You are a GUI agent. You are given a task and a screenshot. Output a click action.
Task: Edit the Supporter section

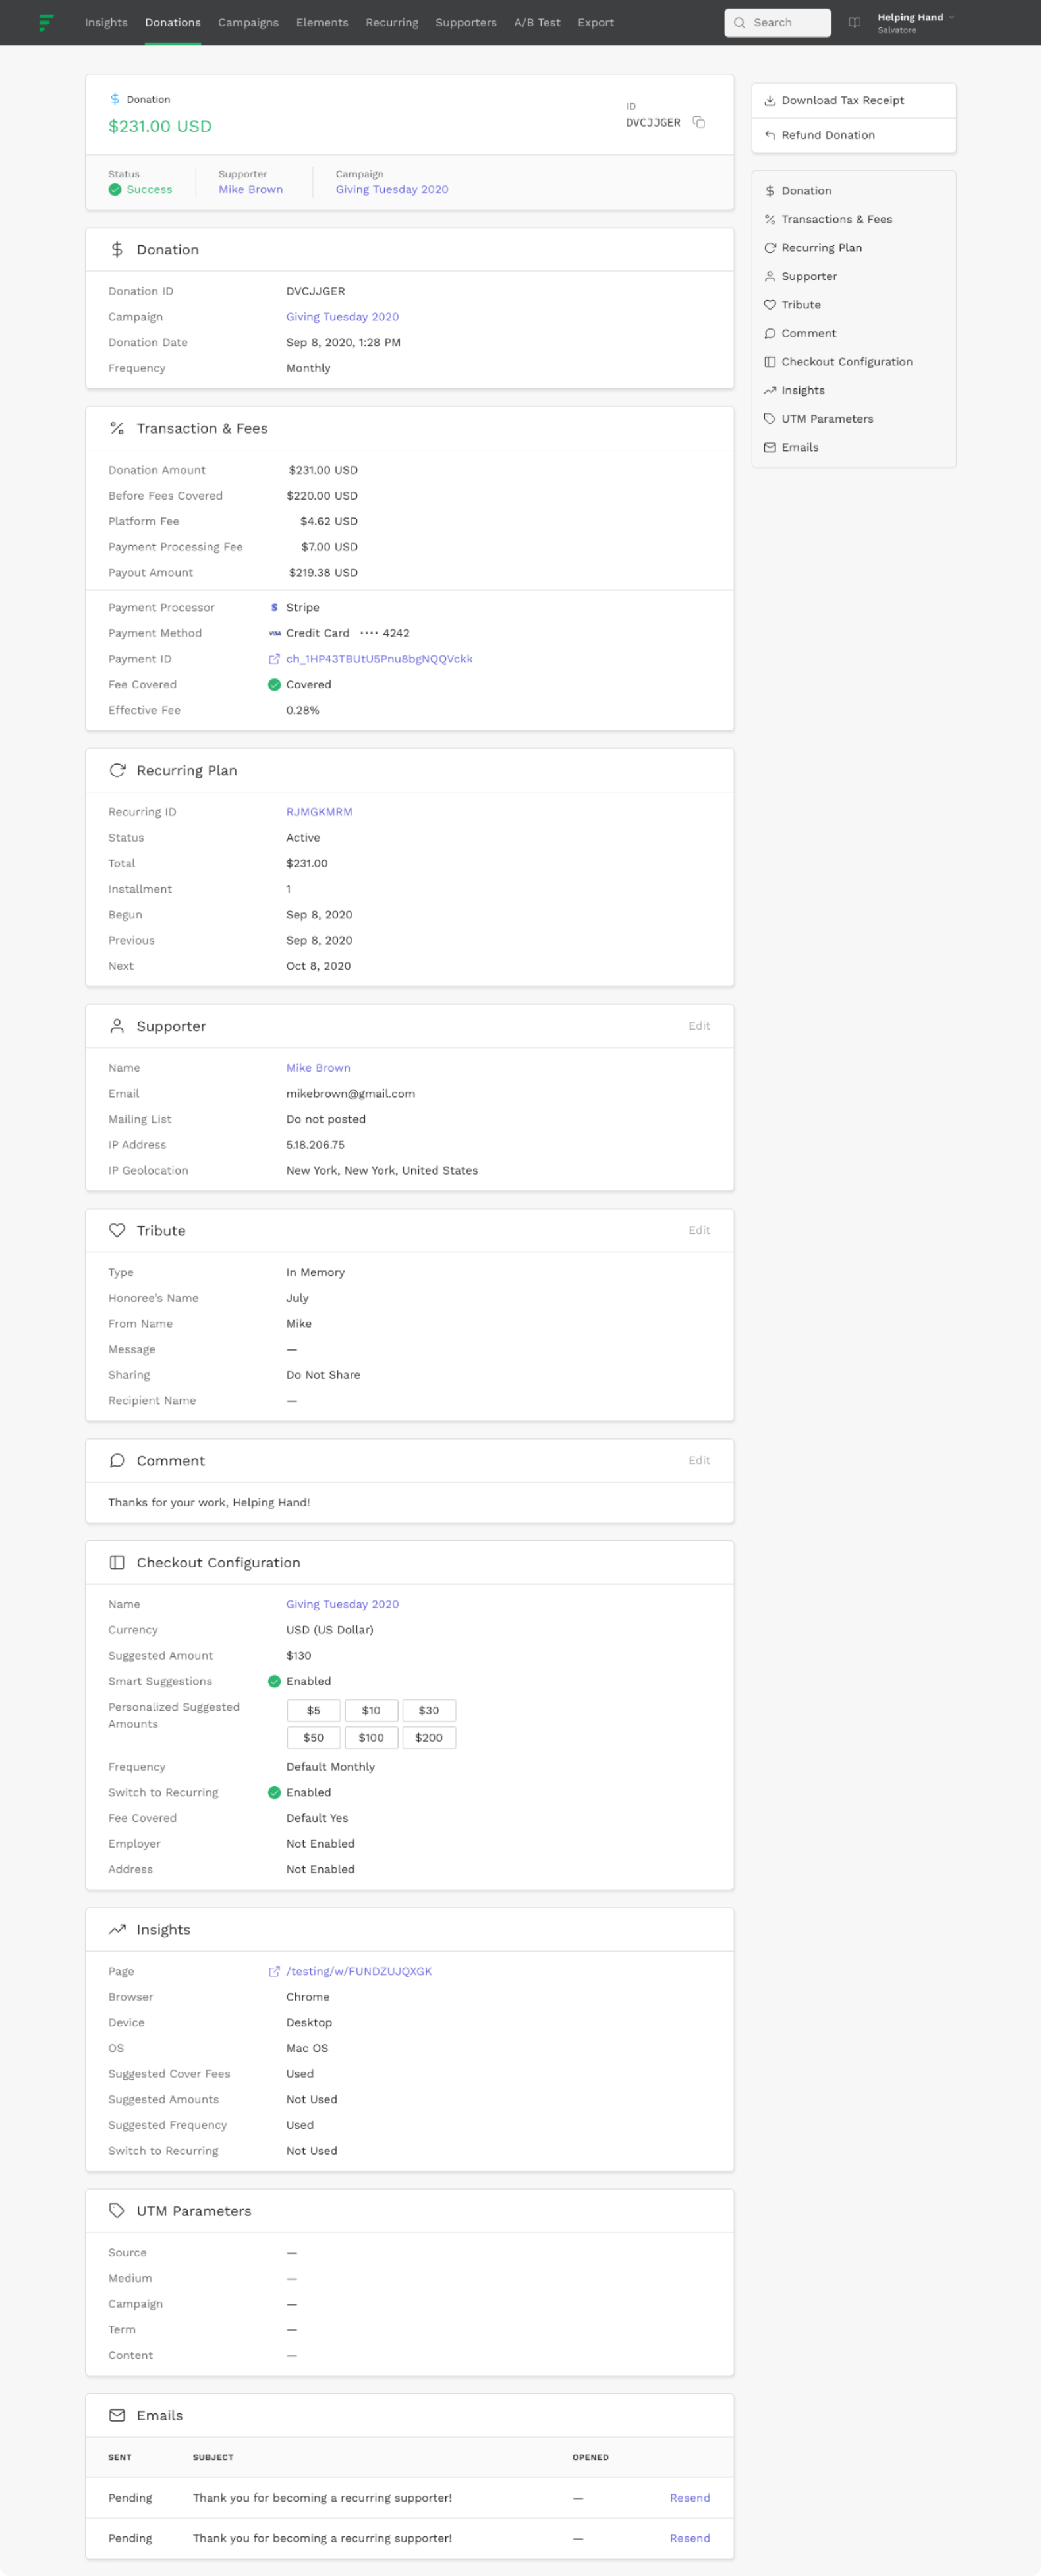coord(699,1026)
